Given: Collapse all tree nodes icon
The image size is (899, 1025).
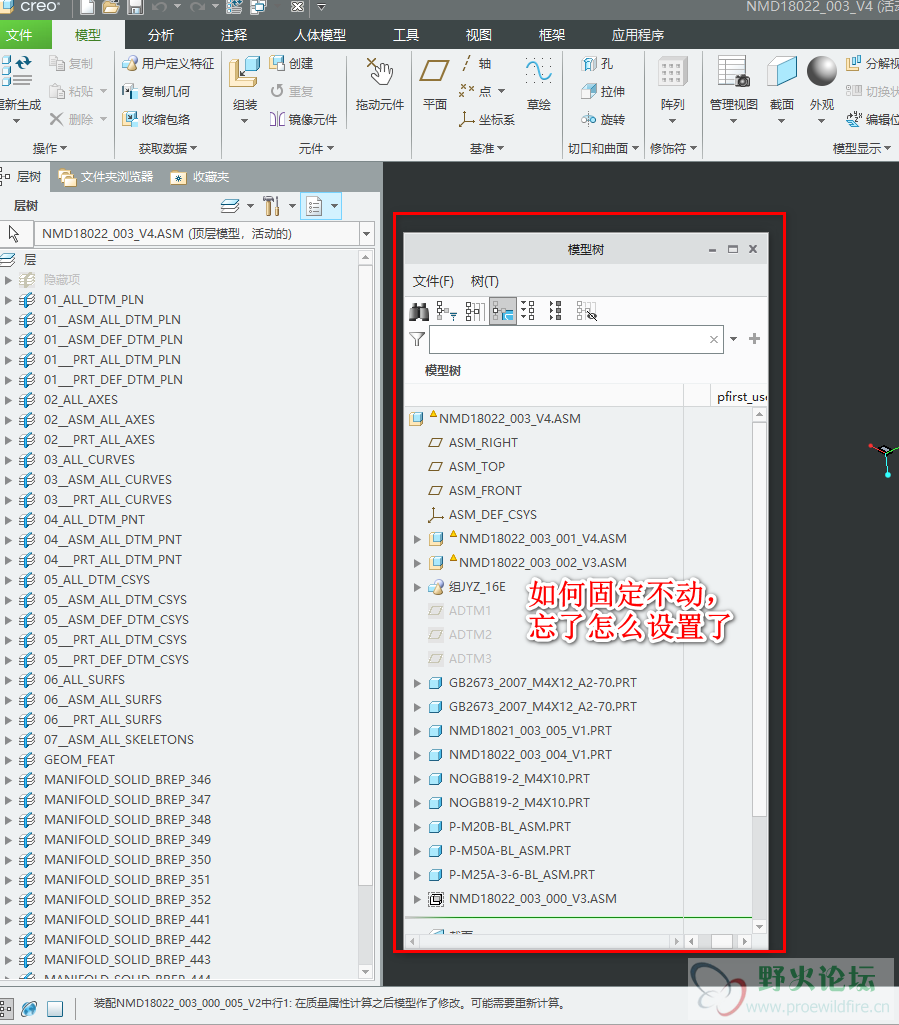Looking at the screenshot, I should (x=555, y=311).
